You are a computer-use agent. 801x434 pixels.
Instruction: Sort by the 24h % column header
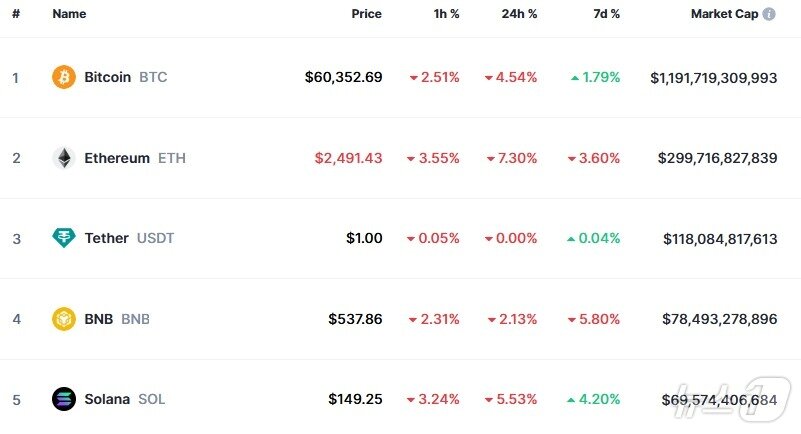(519, 14)
